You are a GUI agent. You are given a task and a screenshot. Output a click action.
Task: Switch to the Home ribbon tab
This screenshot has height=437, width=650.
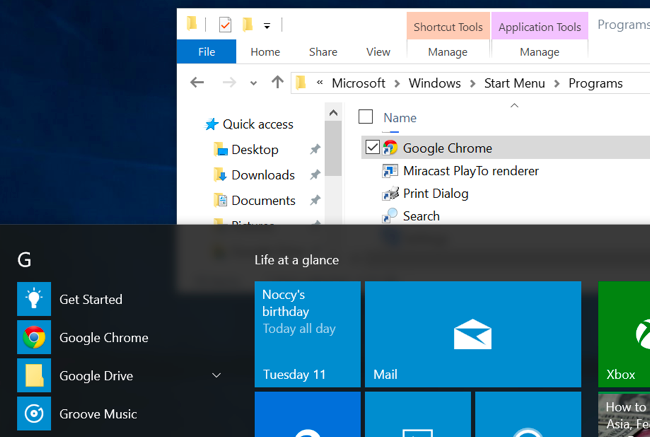265,52
